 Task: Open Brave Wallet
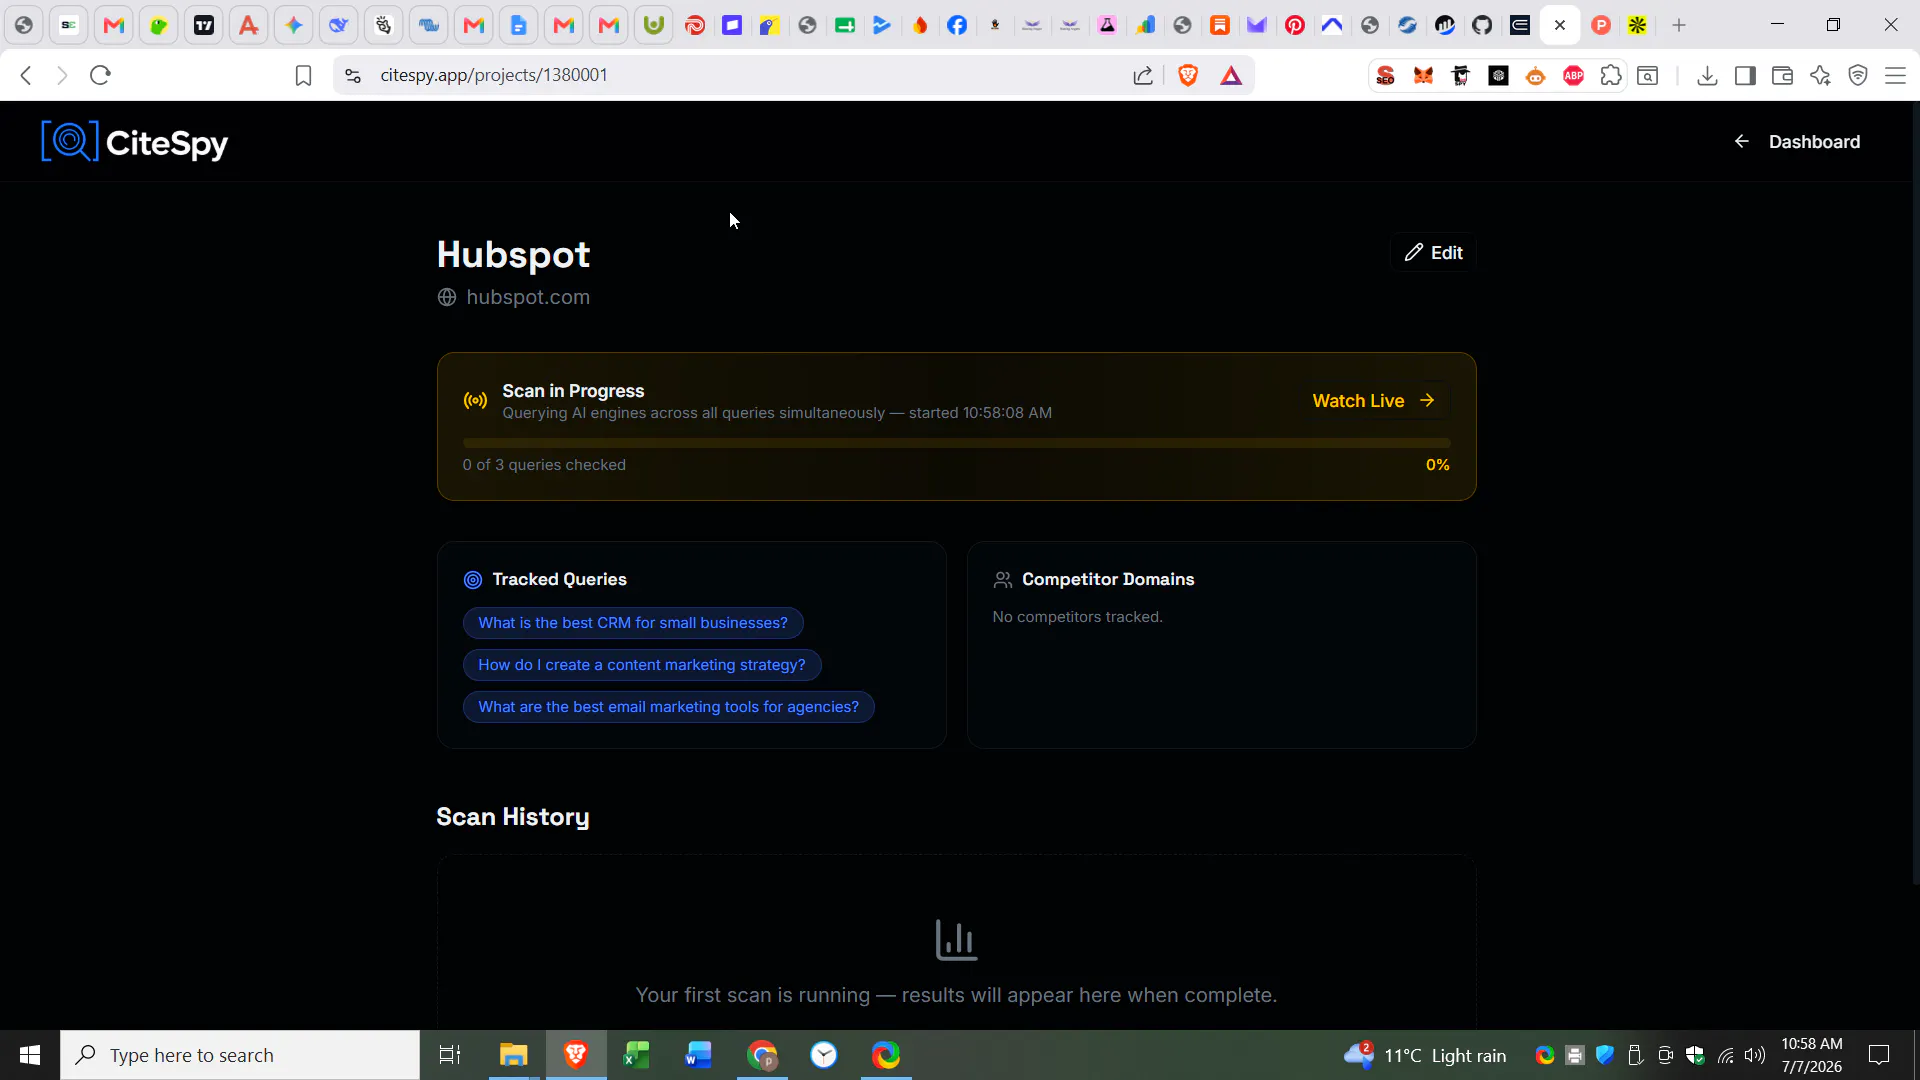[x=1782, y=76]
